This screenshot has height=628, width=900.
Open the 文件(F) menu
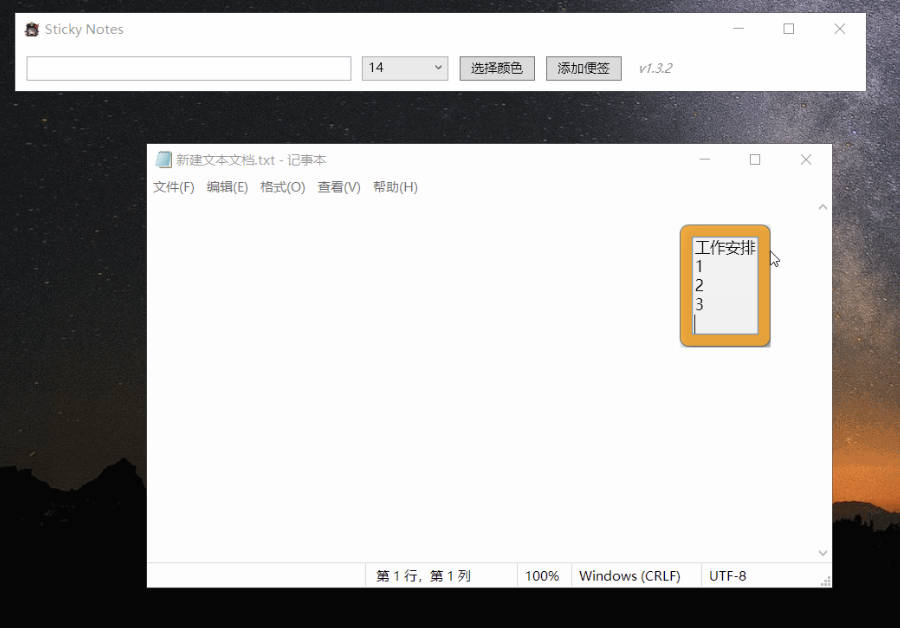tap(173, 186)
